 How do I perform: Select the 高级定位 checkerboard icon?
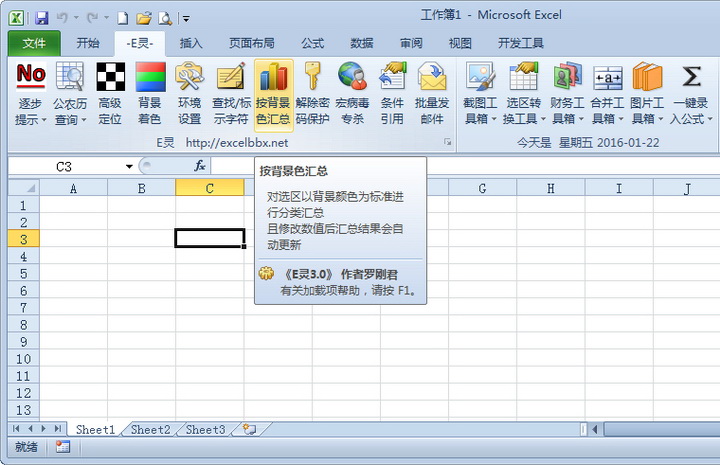[110, 76]
